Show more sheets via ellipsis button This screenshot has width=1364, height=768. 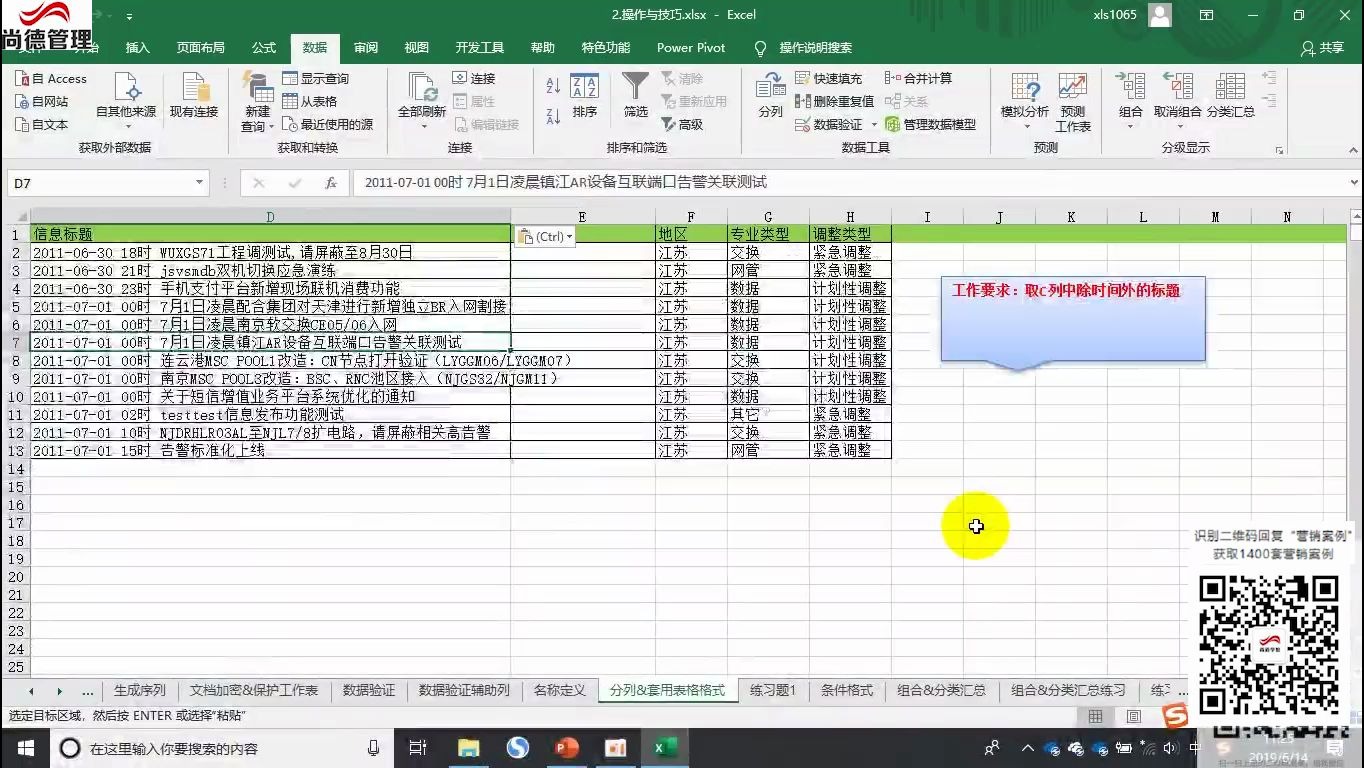[88, 691]
